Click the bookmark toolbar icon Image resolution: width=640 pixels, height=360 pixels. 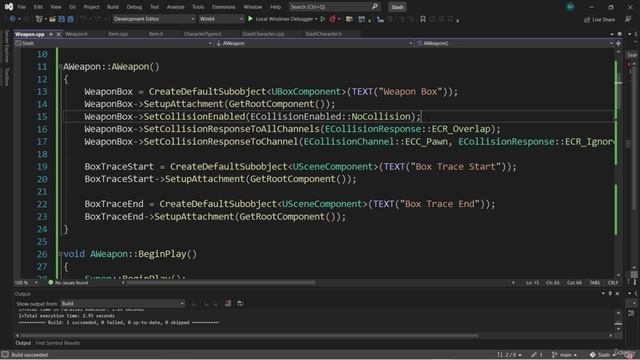click(423, 19)
